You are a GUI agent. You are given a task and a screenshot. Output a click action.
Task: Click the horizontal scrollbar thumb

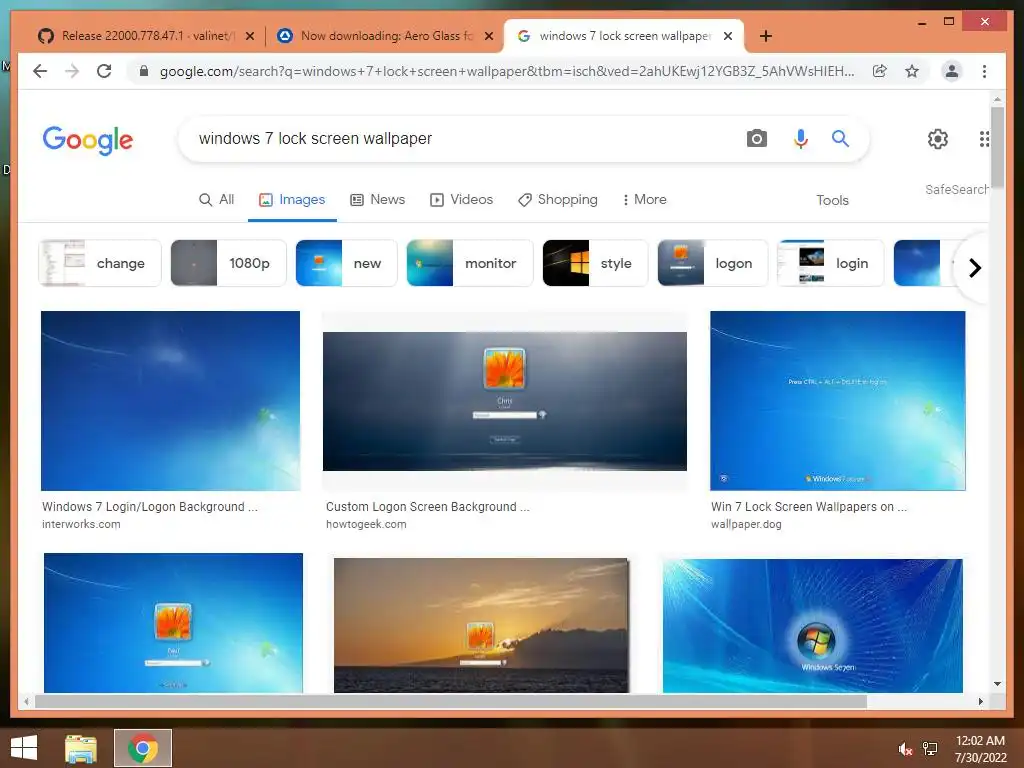click(x=451, y=701)
